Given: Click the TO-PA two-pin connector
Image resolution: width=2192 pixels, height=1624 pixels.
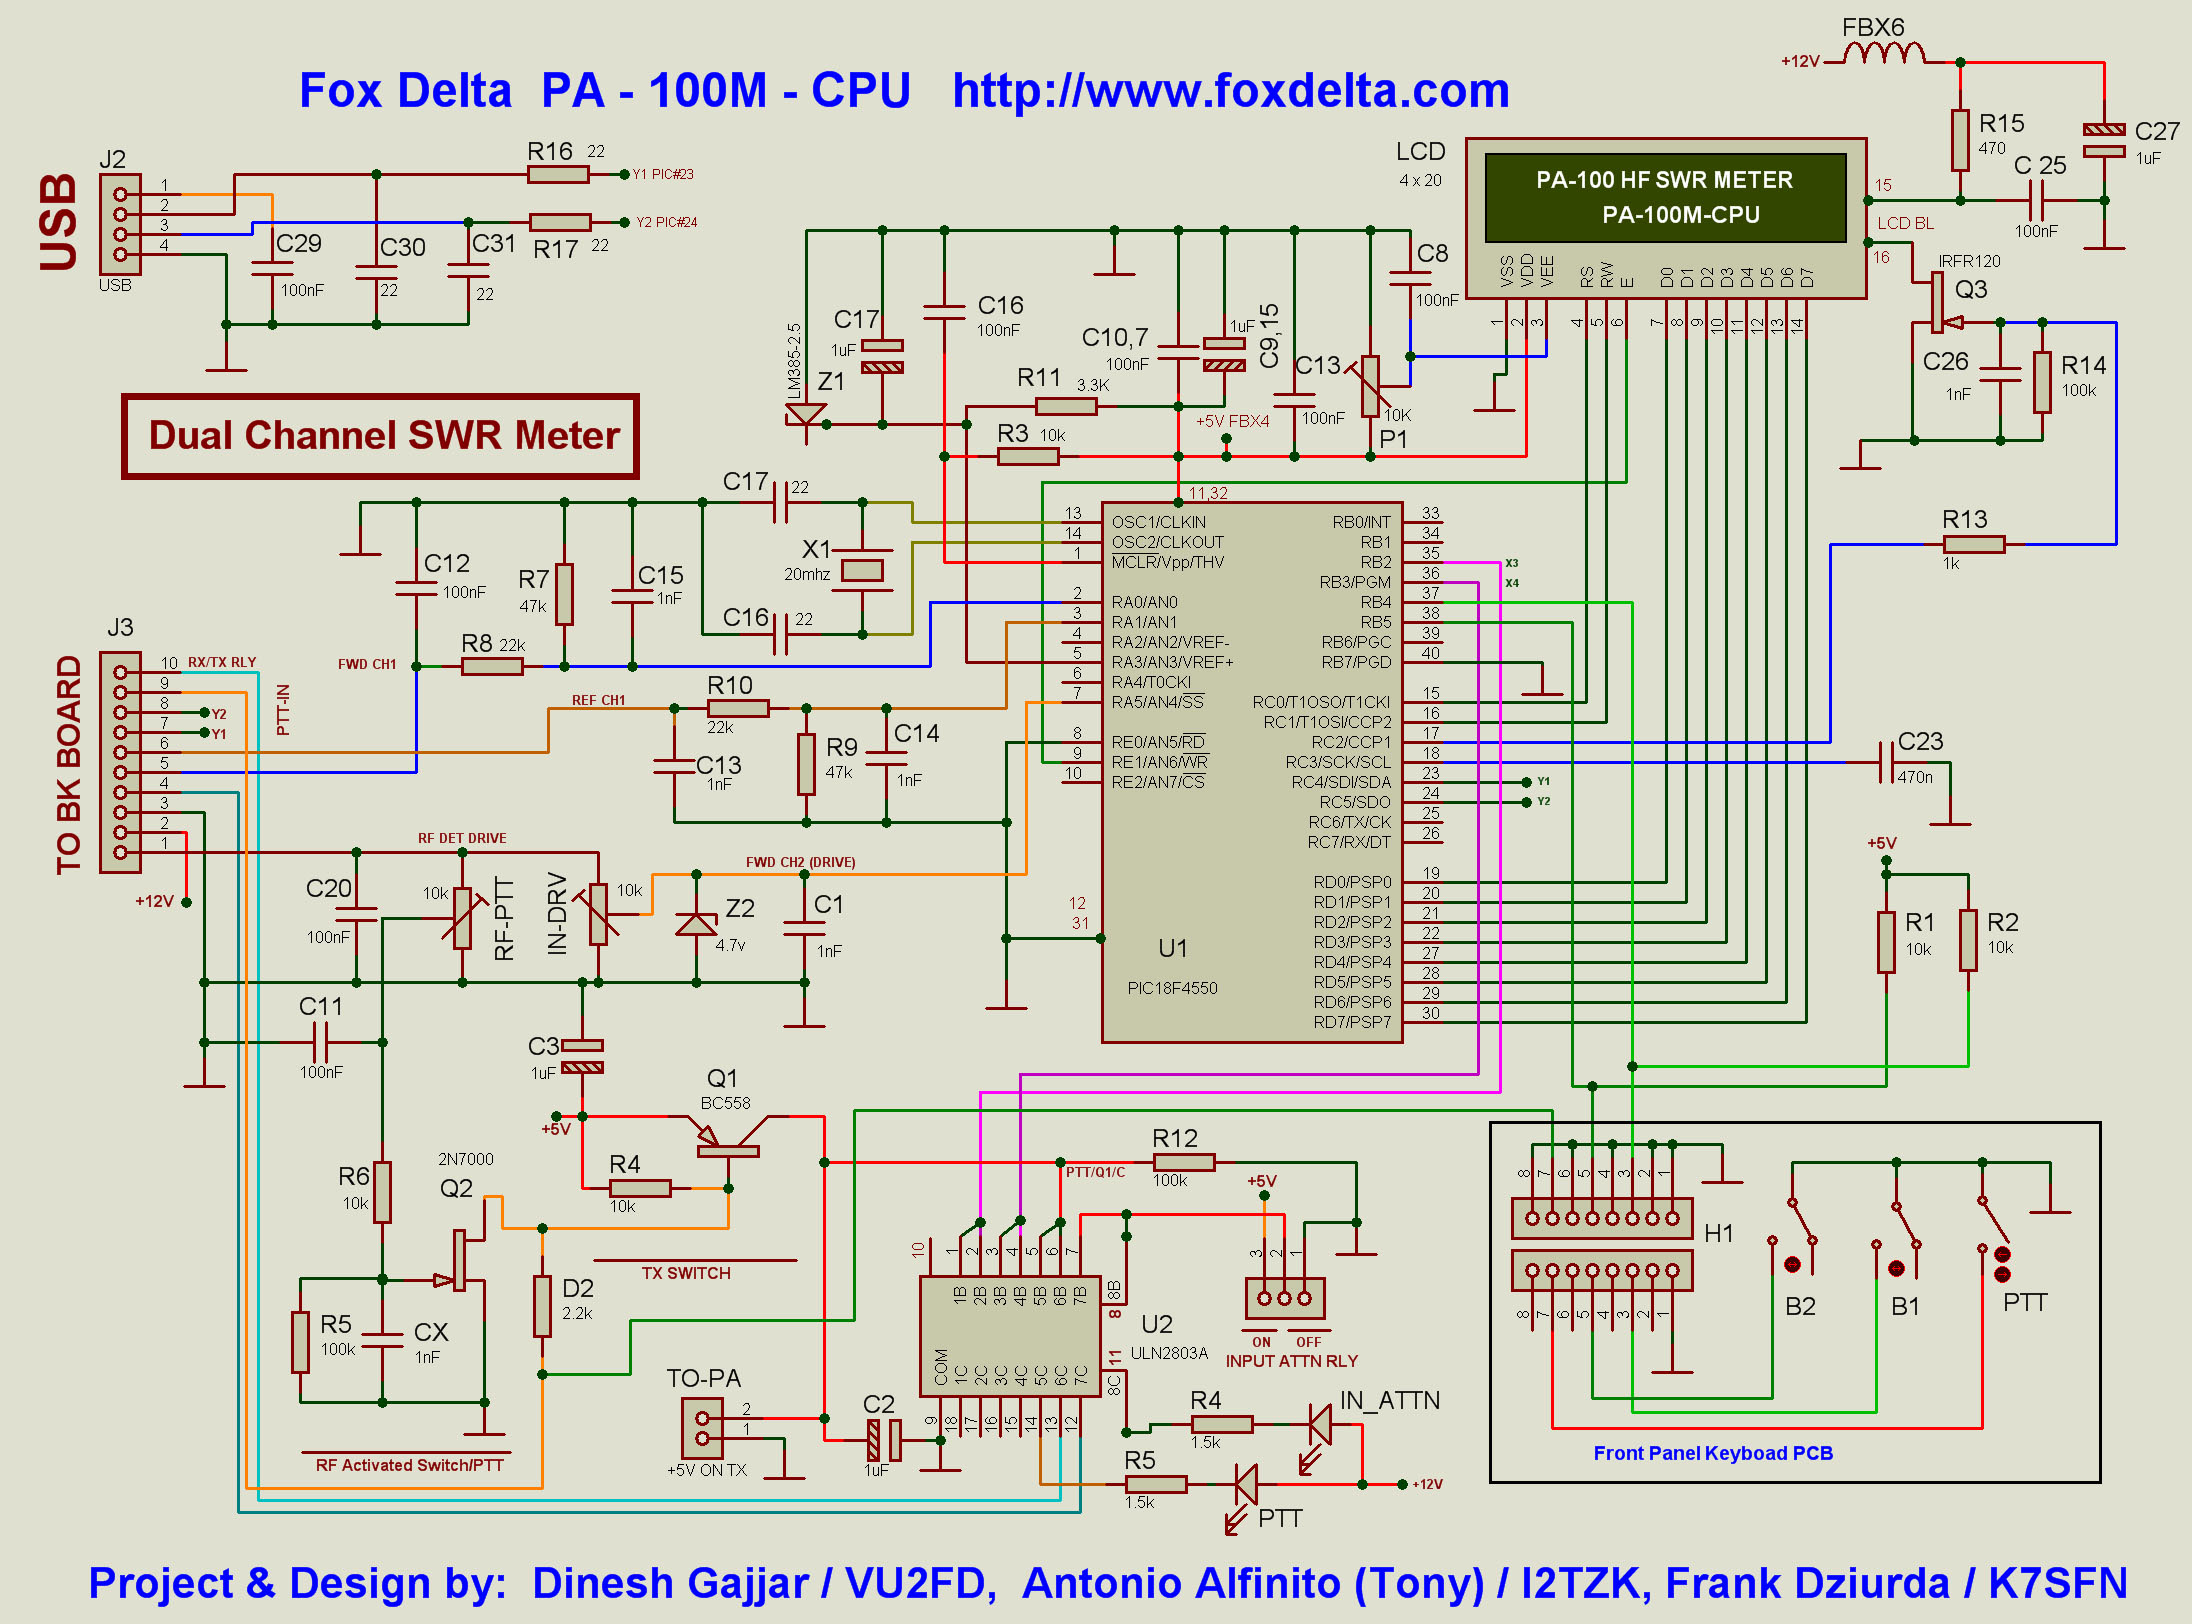Looking at the screenshot, I should (702, 1428).
